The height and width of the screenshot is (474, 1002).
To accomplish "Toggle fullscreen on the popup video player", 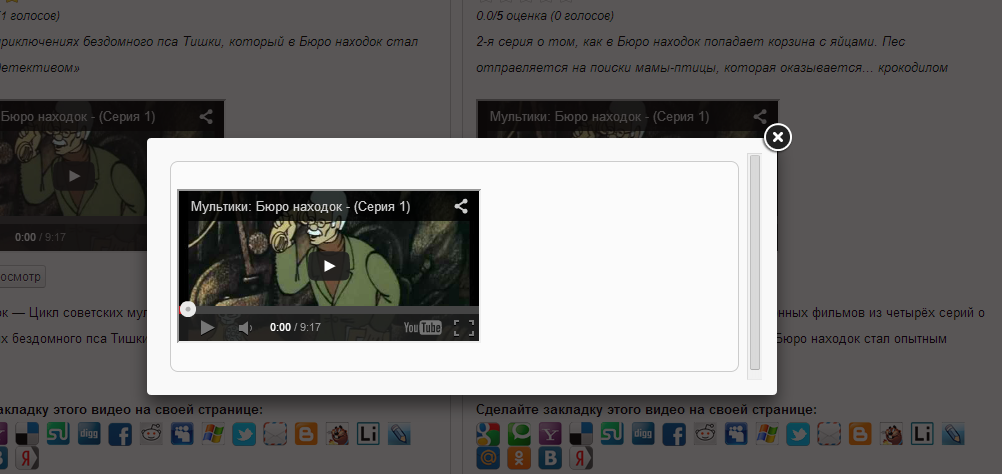I will coord(464,328).
